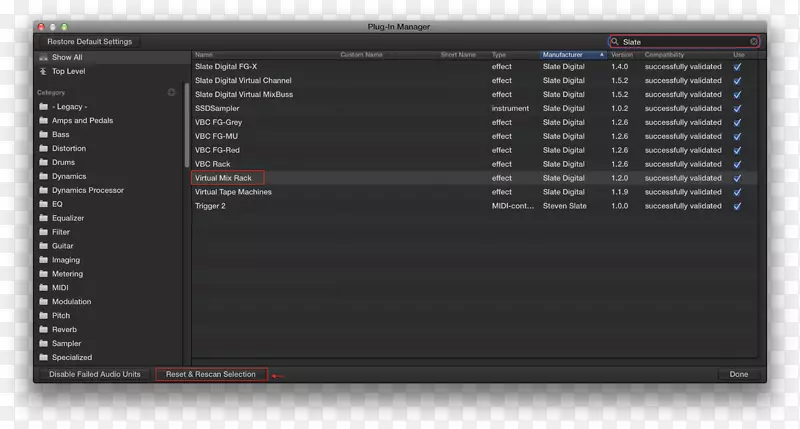Screen dimensions: 800x429
Task: Click the Done button
Action: 739,374
